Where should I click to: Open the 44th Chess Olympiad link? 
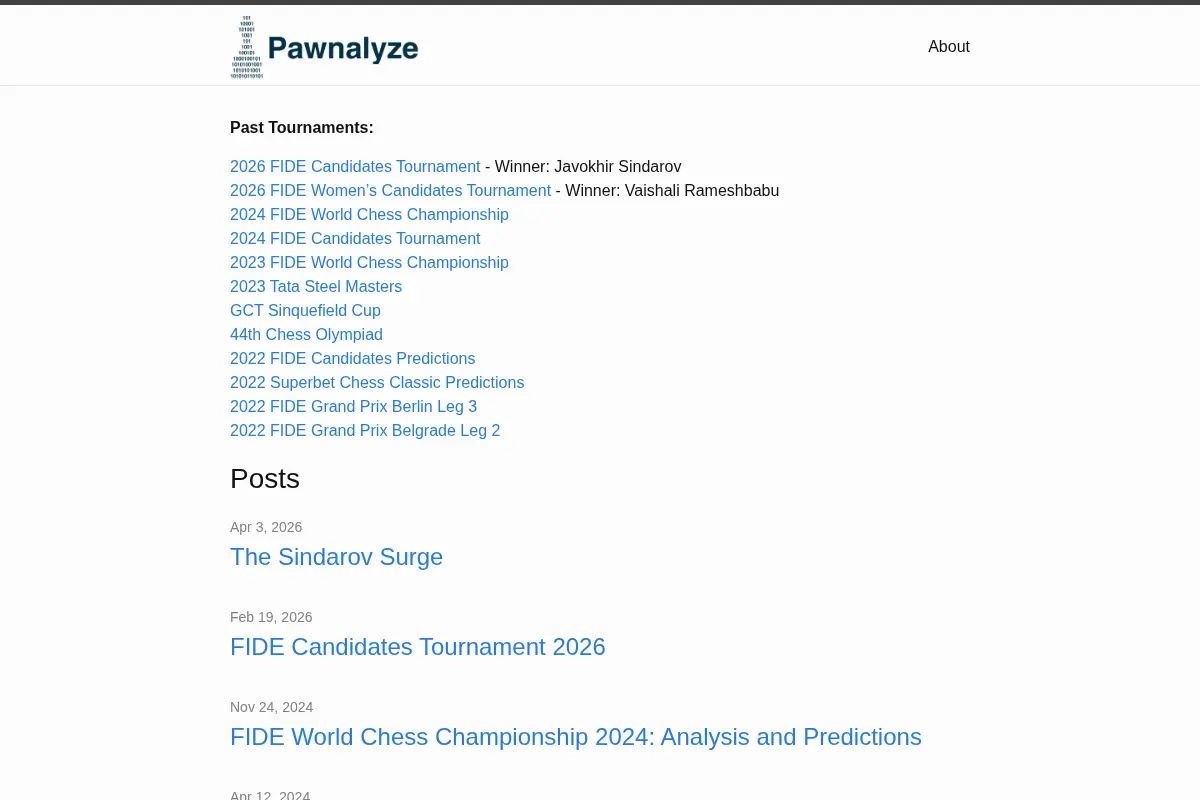point(306,335)
